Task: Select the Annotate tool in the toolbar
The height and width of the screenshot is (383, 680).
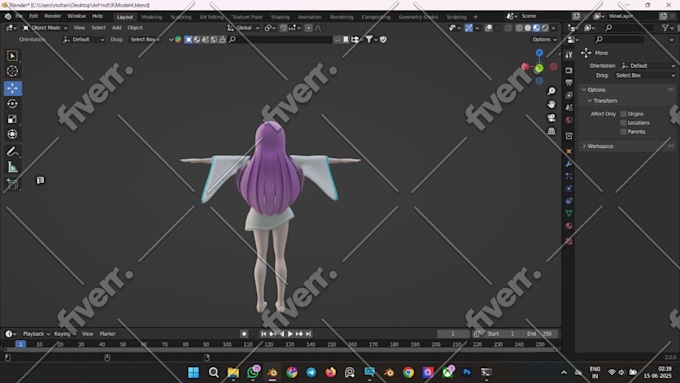Action: tap(12, 151)
